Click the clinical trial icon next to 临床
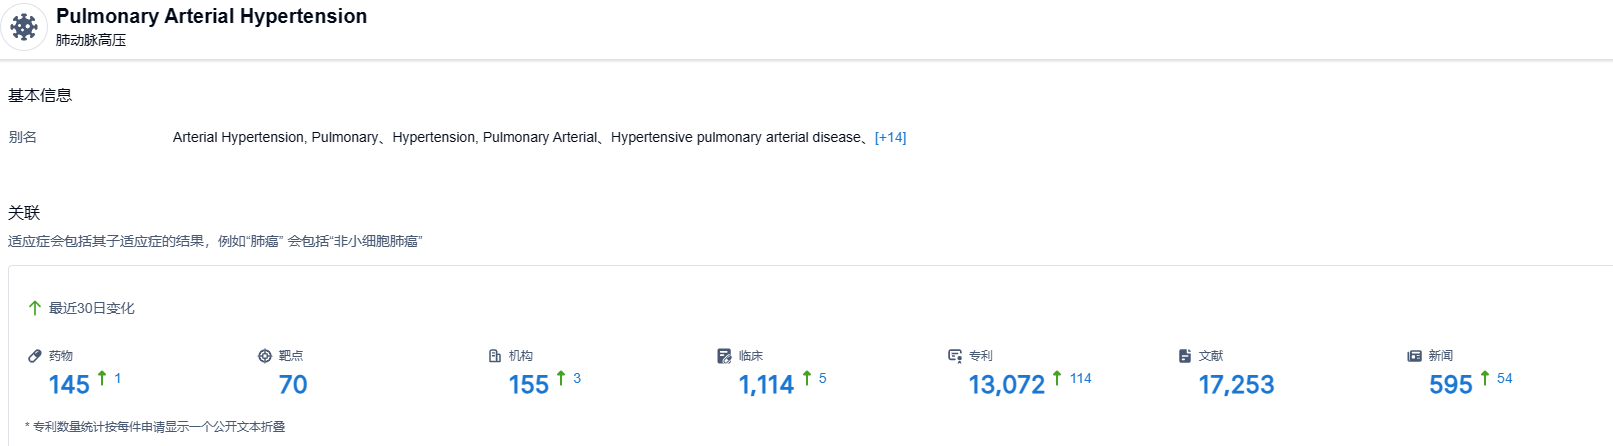 tap(725, 356)
